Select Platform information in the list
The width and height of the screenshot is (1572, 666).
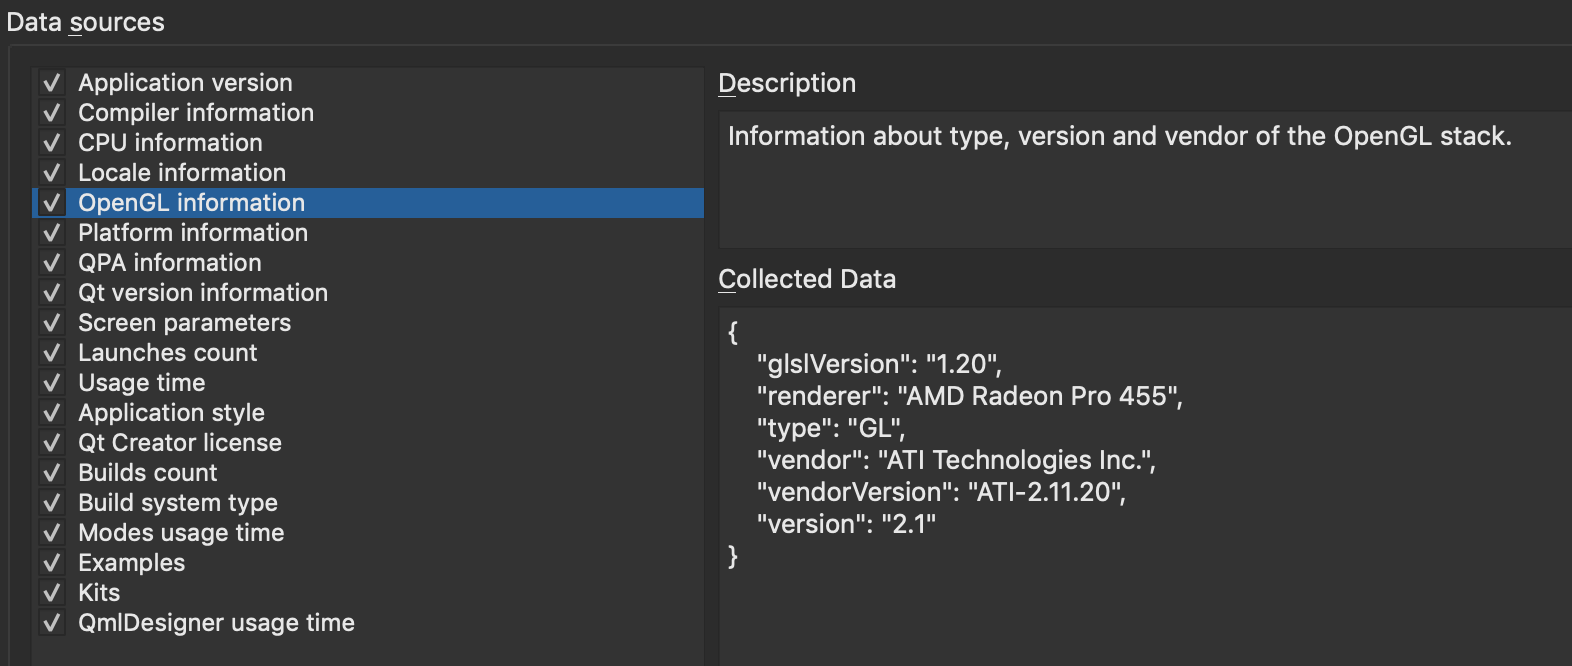pyautogui.click(x=193, y=233)
